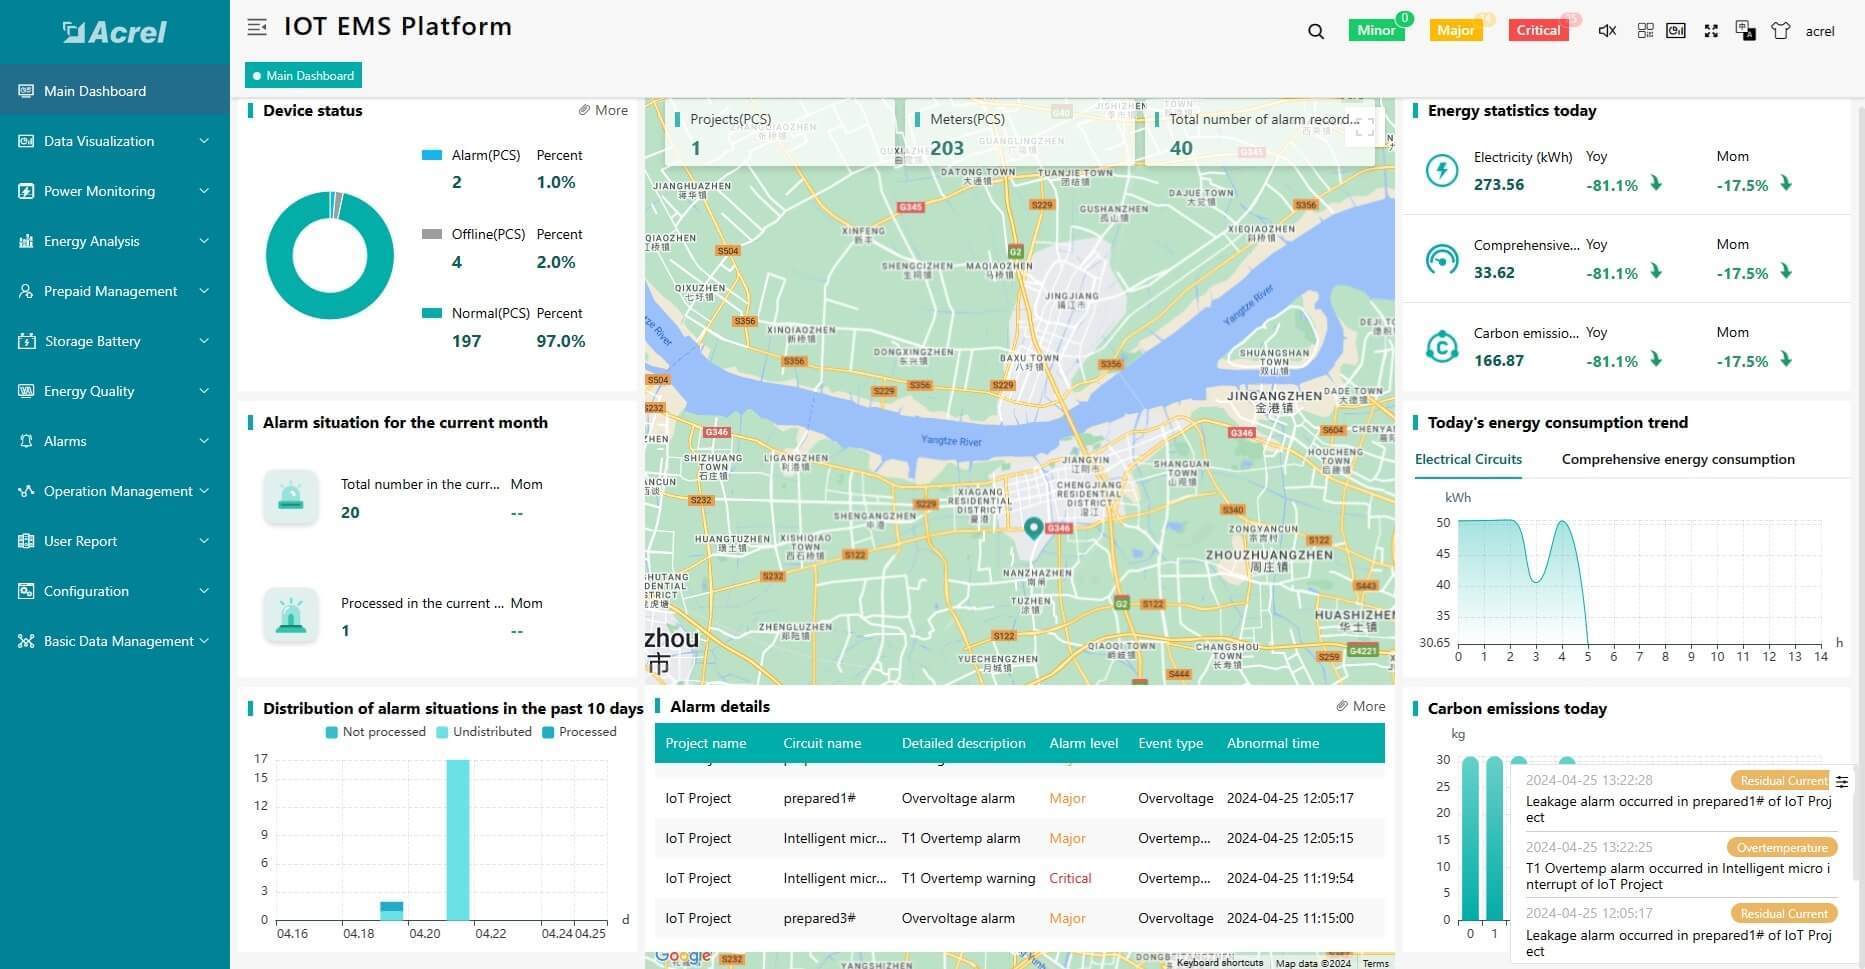Click Residual Current tag of 13:22:28 notification
The height and width of the screenshot is (969, 1865).
click(1783, 780)
